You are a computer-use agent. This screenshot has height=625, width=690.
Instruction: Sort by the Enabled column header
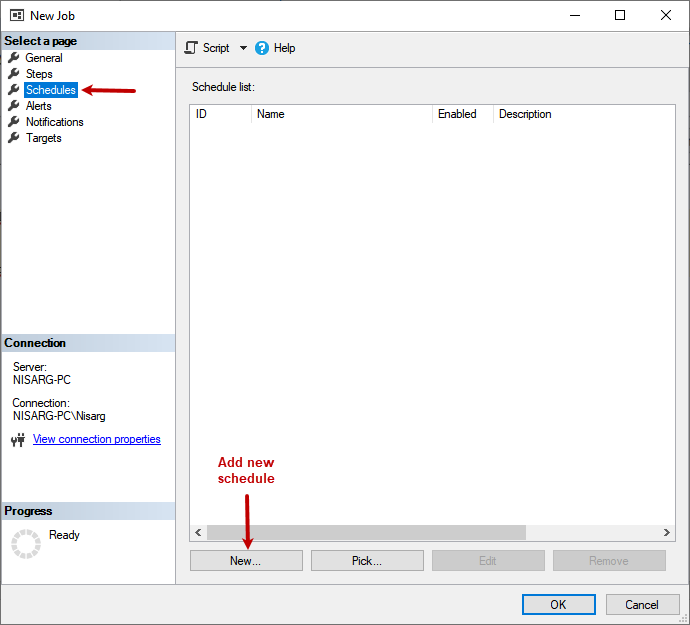click(462, 114)
